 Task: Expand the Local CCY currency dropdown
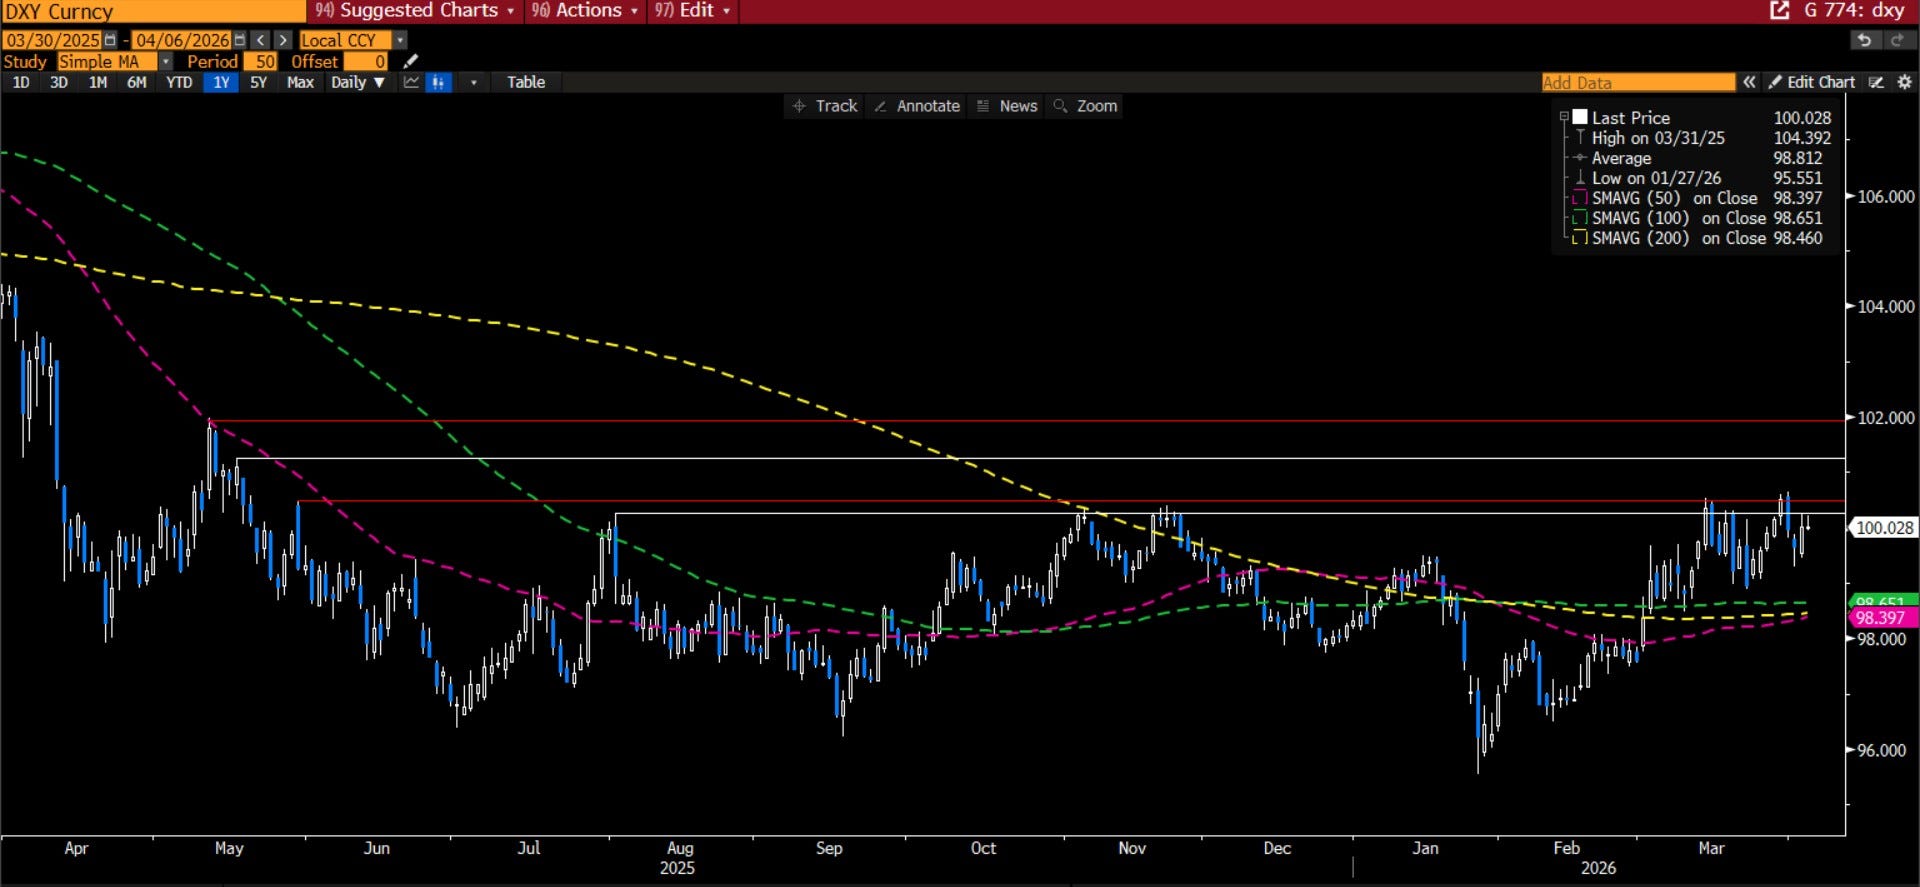pyautogui.click(x=400, y=40)
